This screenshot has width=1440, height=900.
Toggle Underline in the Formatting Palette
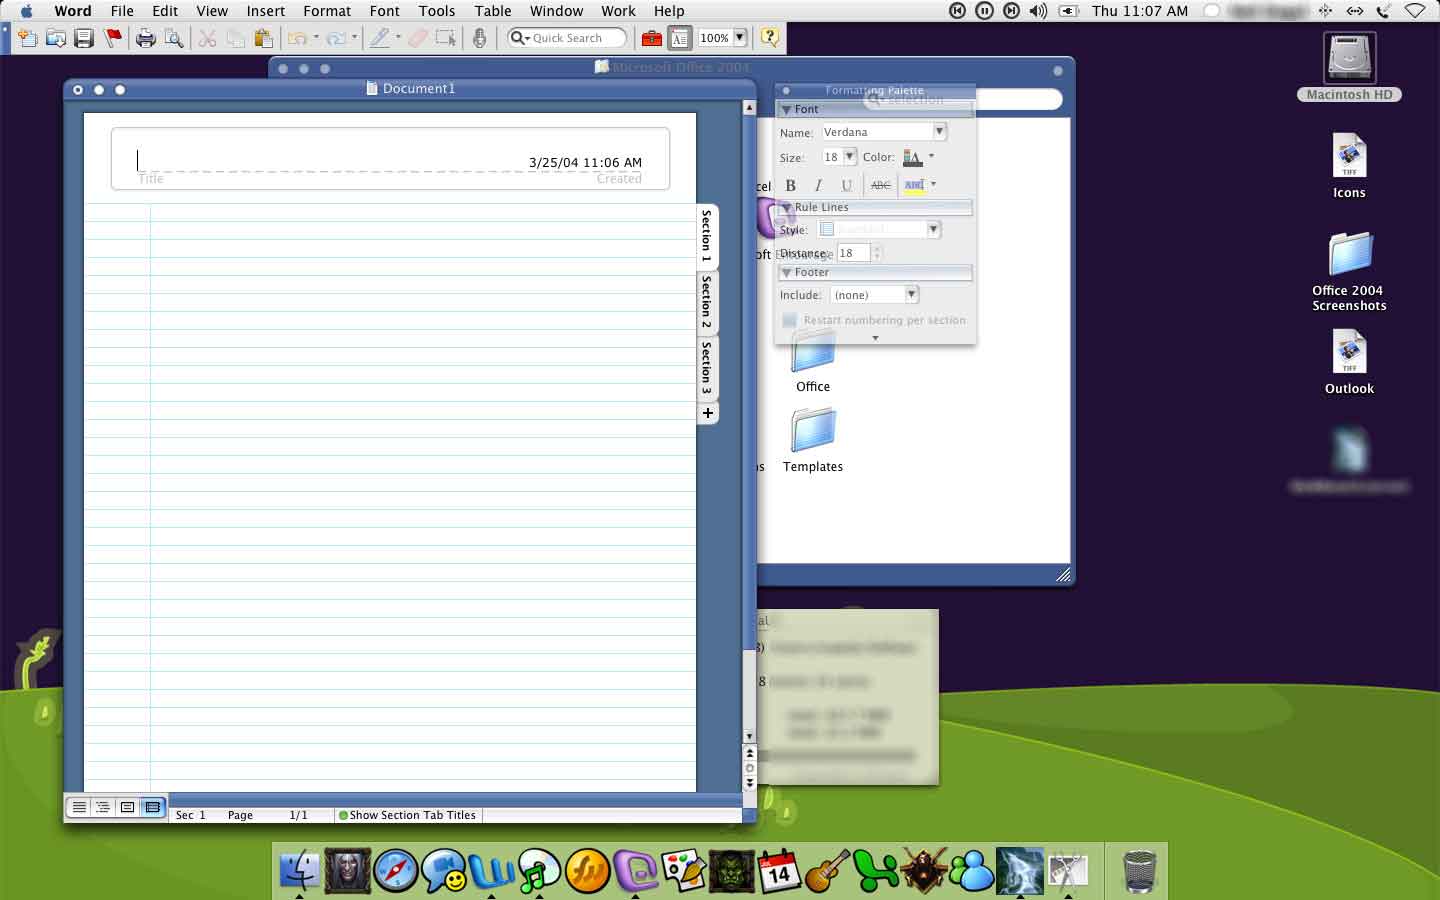coord(846,185)
